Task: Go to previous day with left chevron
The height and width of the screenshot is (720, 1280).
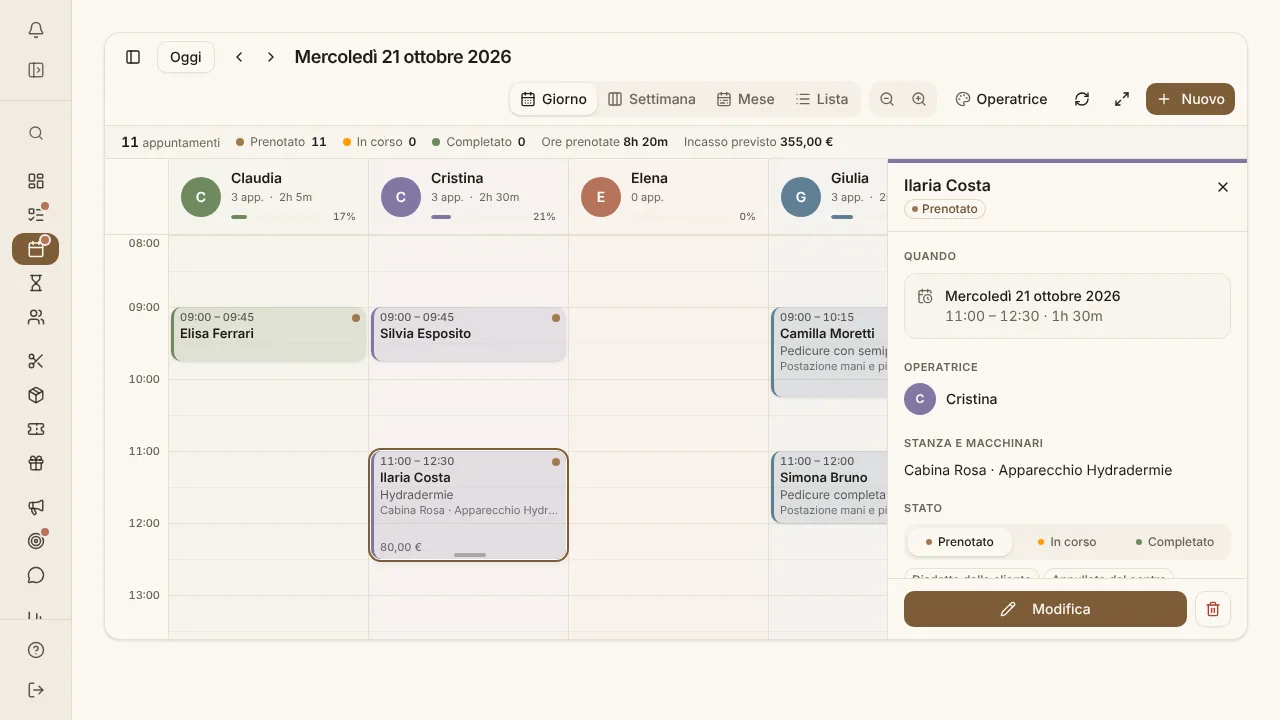Action: pos(239,57)
